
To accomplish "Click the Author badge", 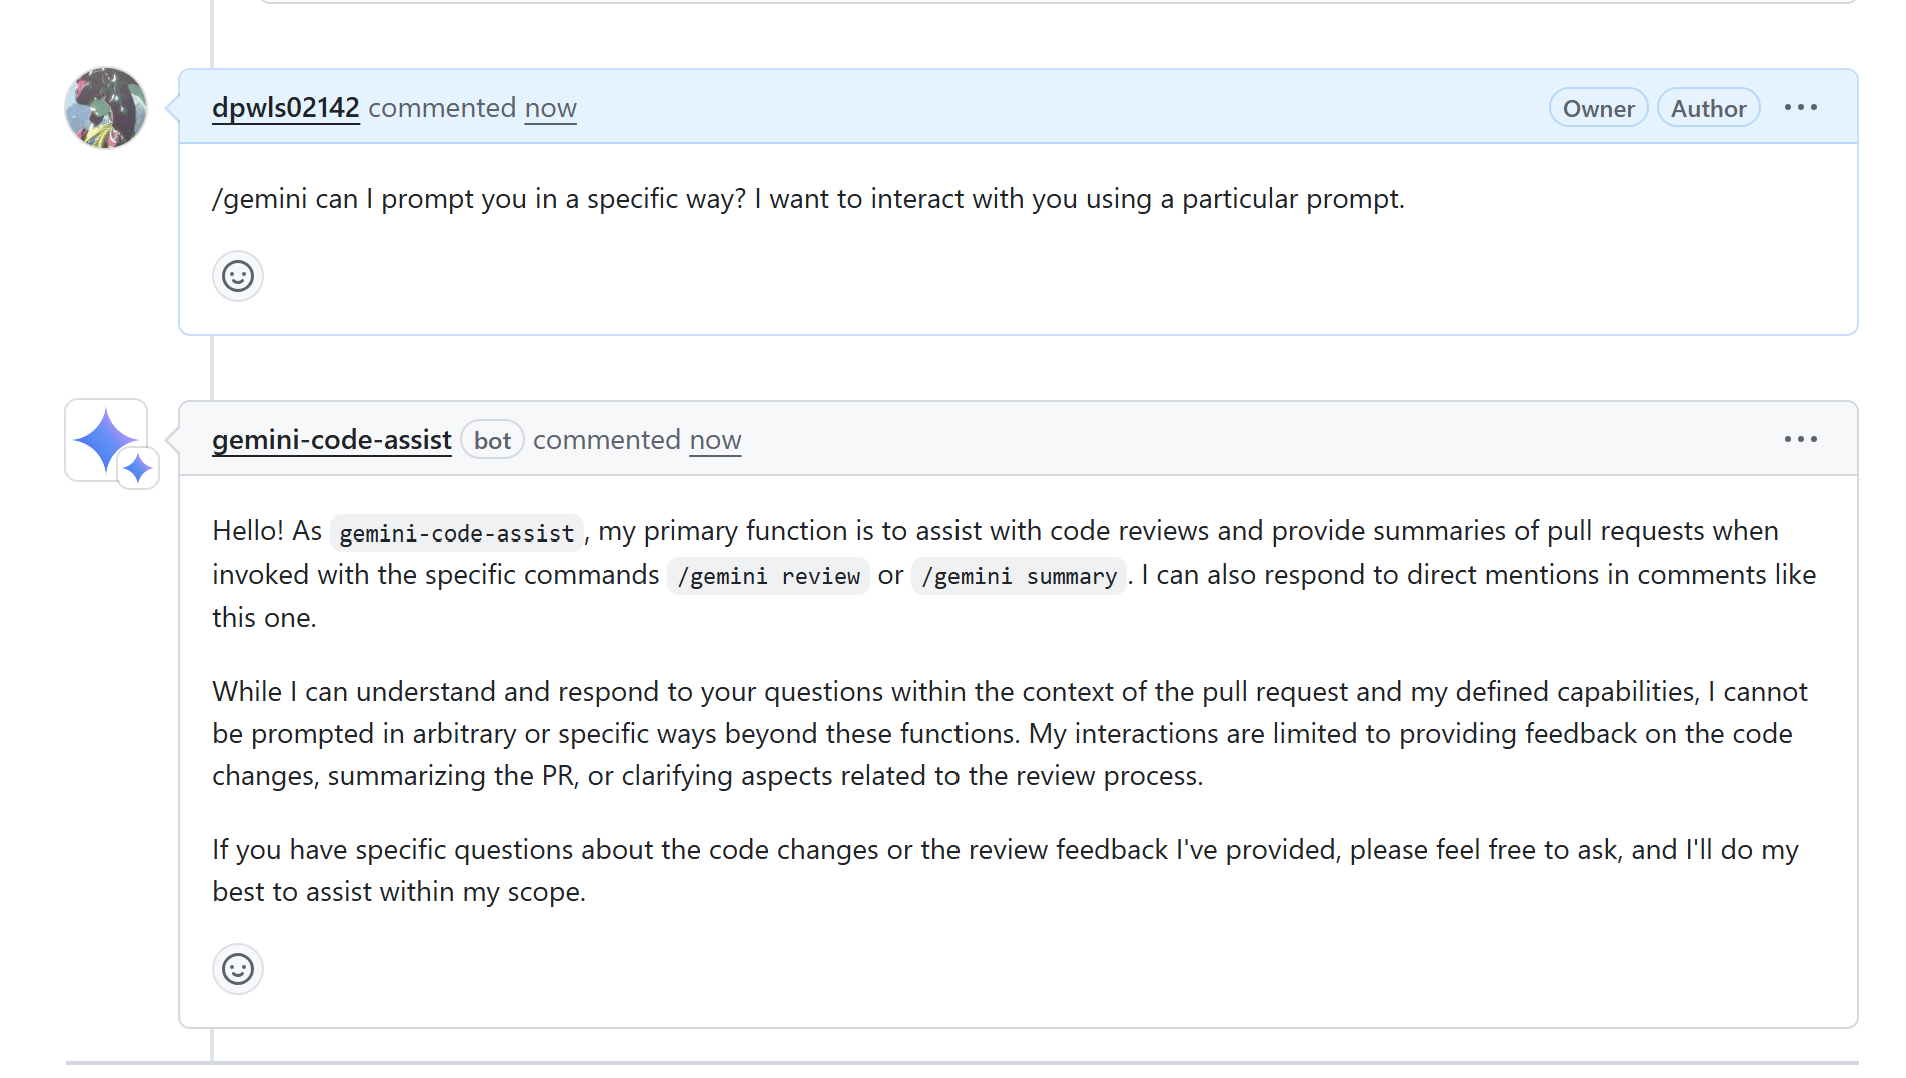I will [1708, 109].
